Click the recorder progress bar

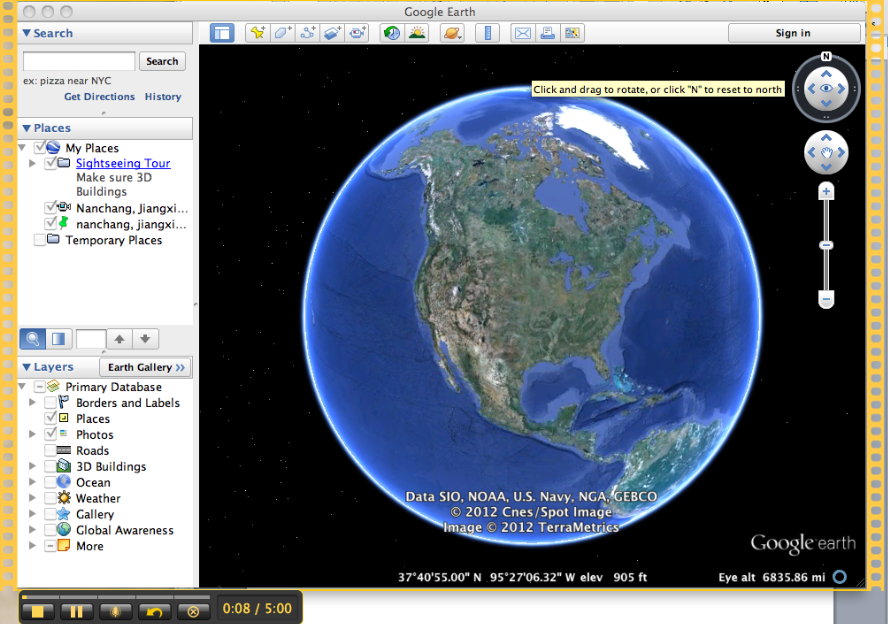pyautogui.click(x=114, y=597)
